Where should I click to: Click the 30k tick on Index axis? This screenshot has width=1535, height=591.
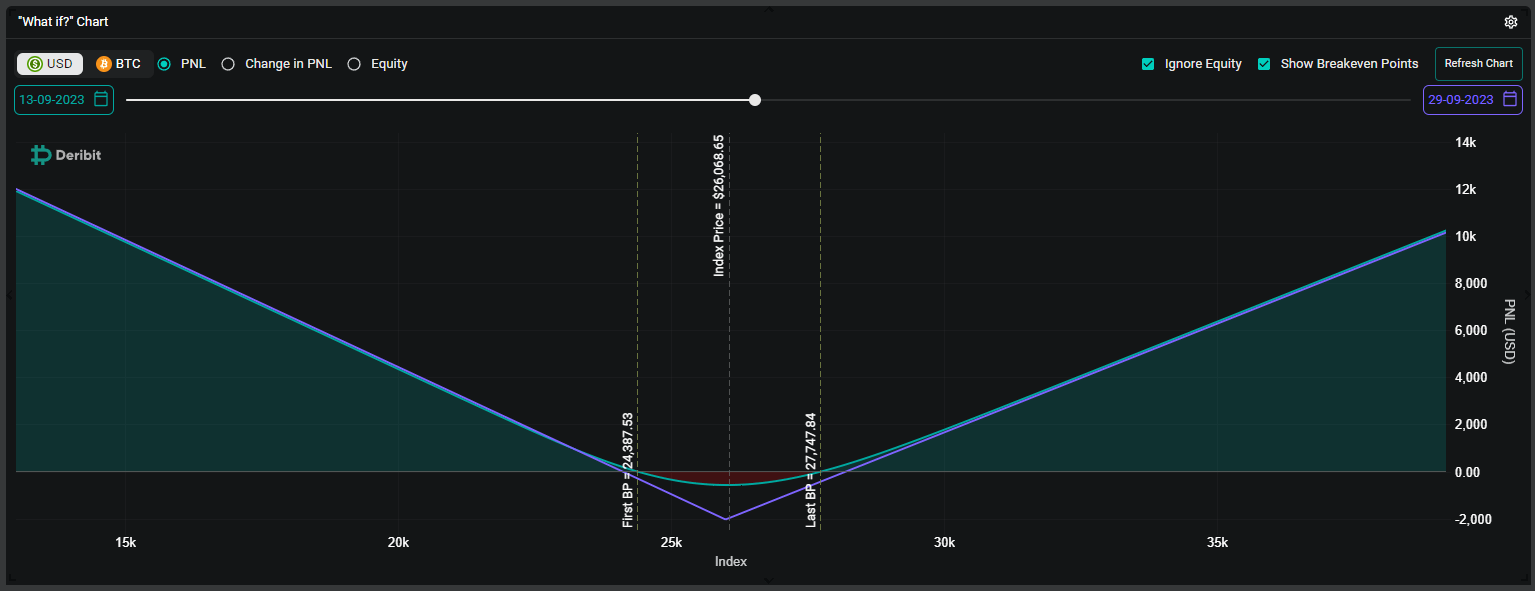[x=944, y=543]
